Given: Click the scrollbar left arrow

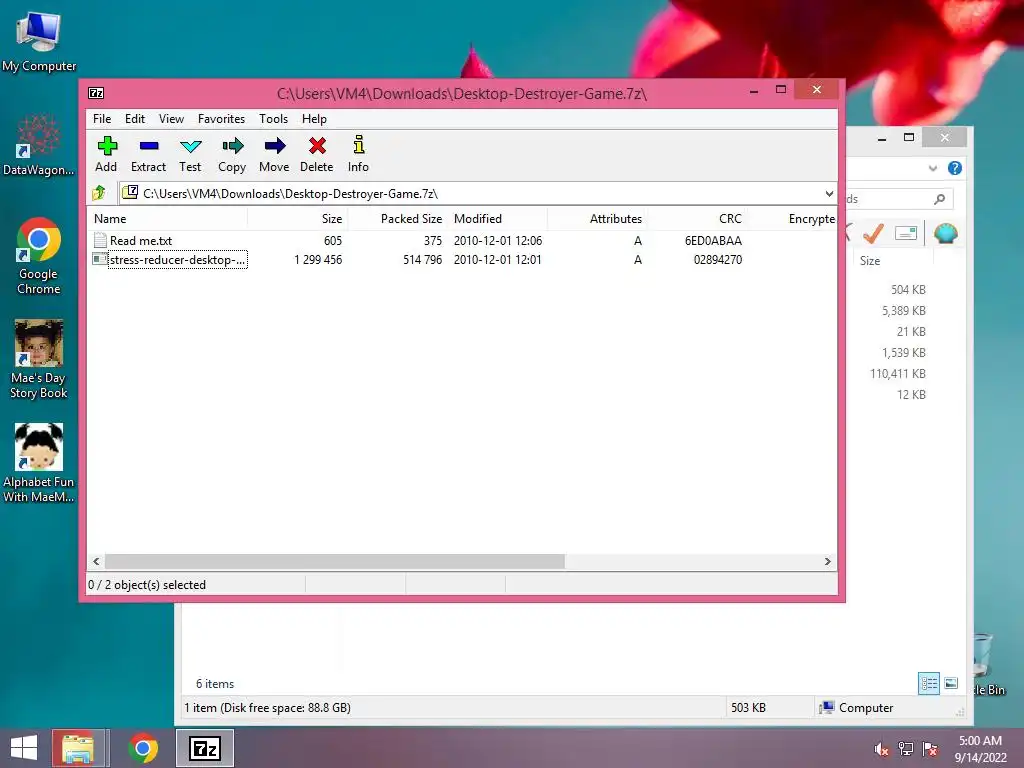Looking at the screenshot, I should coord(97,561).
